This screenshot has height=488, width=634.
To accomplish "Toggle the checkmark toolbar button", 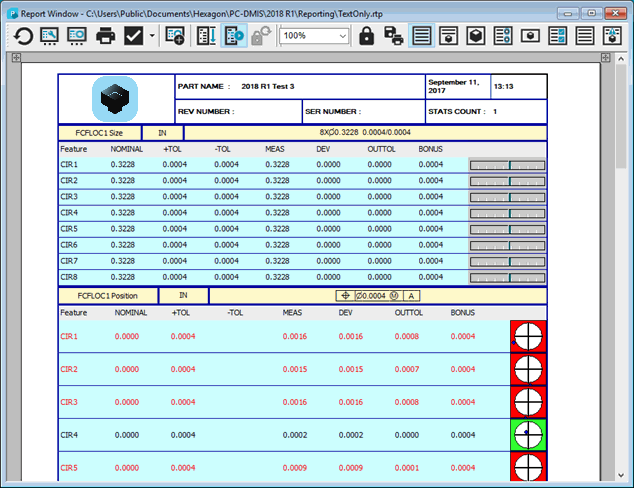I will coord(133,36).
